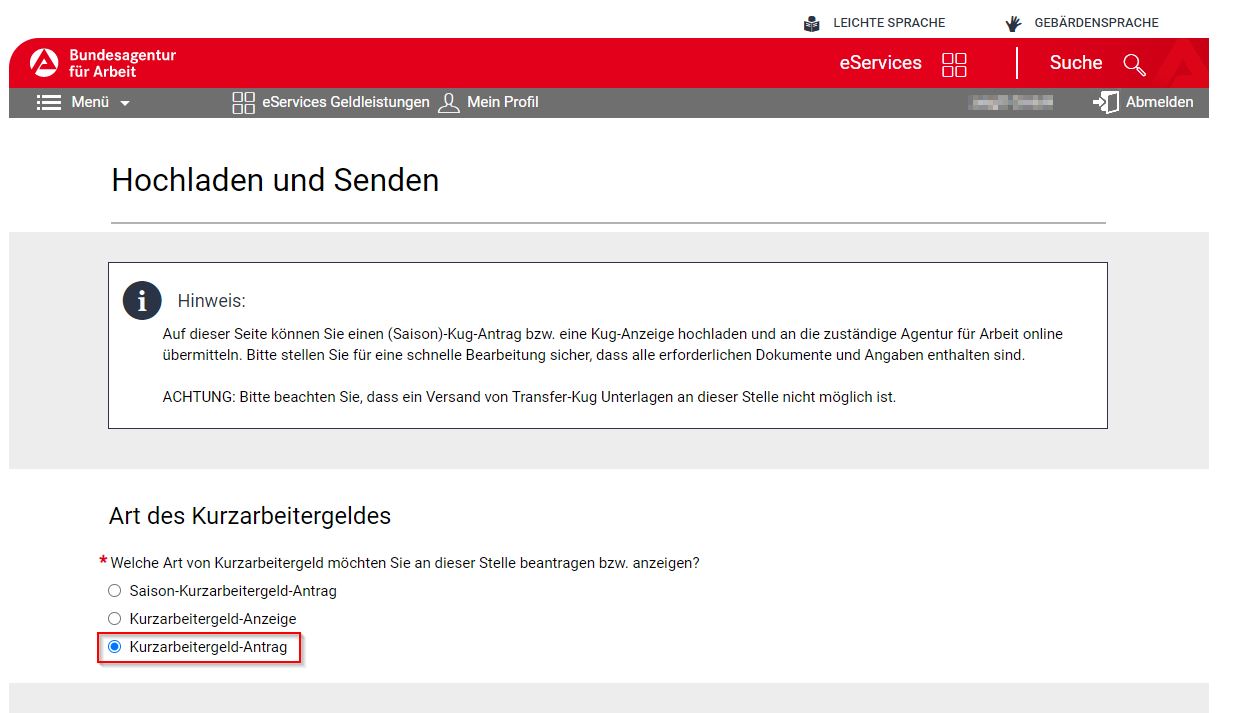Click the eServices Geldleistungen grid icon
The height and width of the screenshot is (713, 1234).
click(x=243, y=102)
